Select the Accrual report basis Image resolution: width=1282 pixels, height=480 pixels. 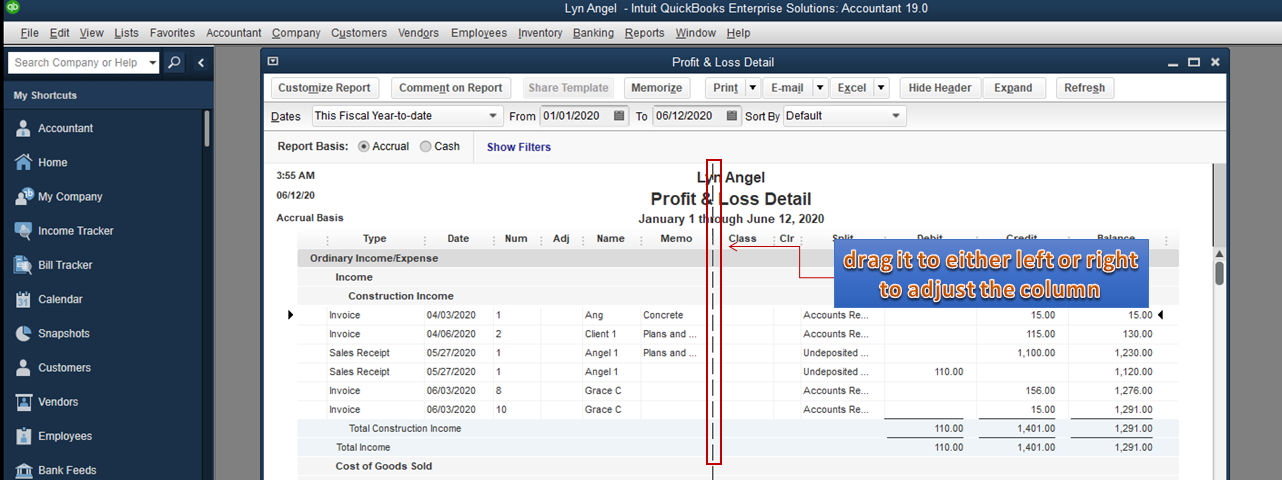point(363,147)
